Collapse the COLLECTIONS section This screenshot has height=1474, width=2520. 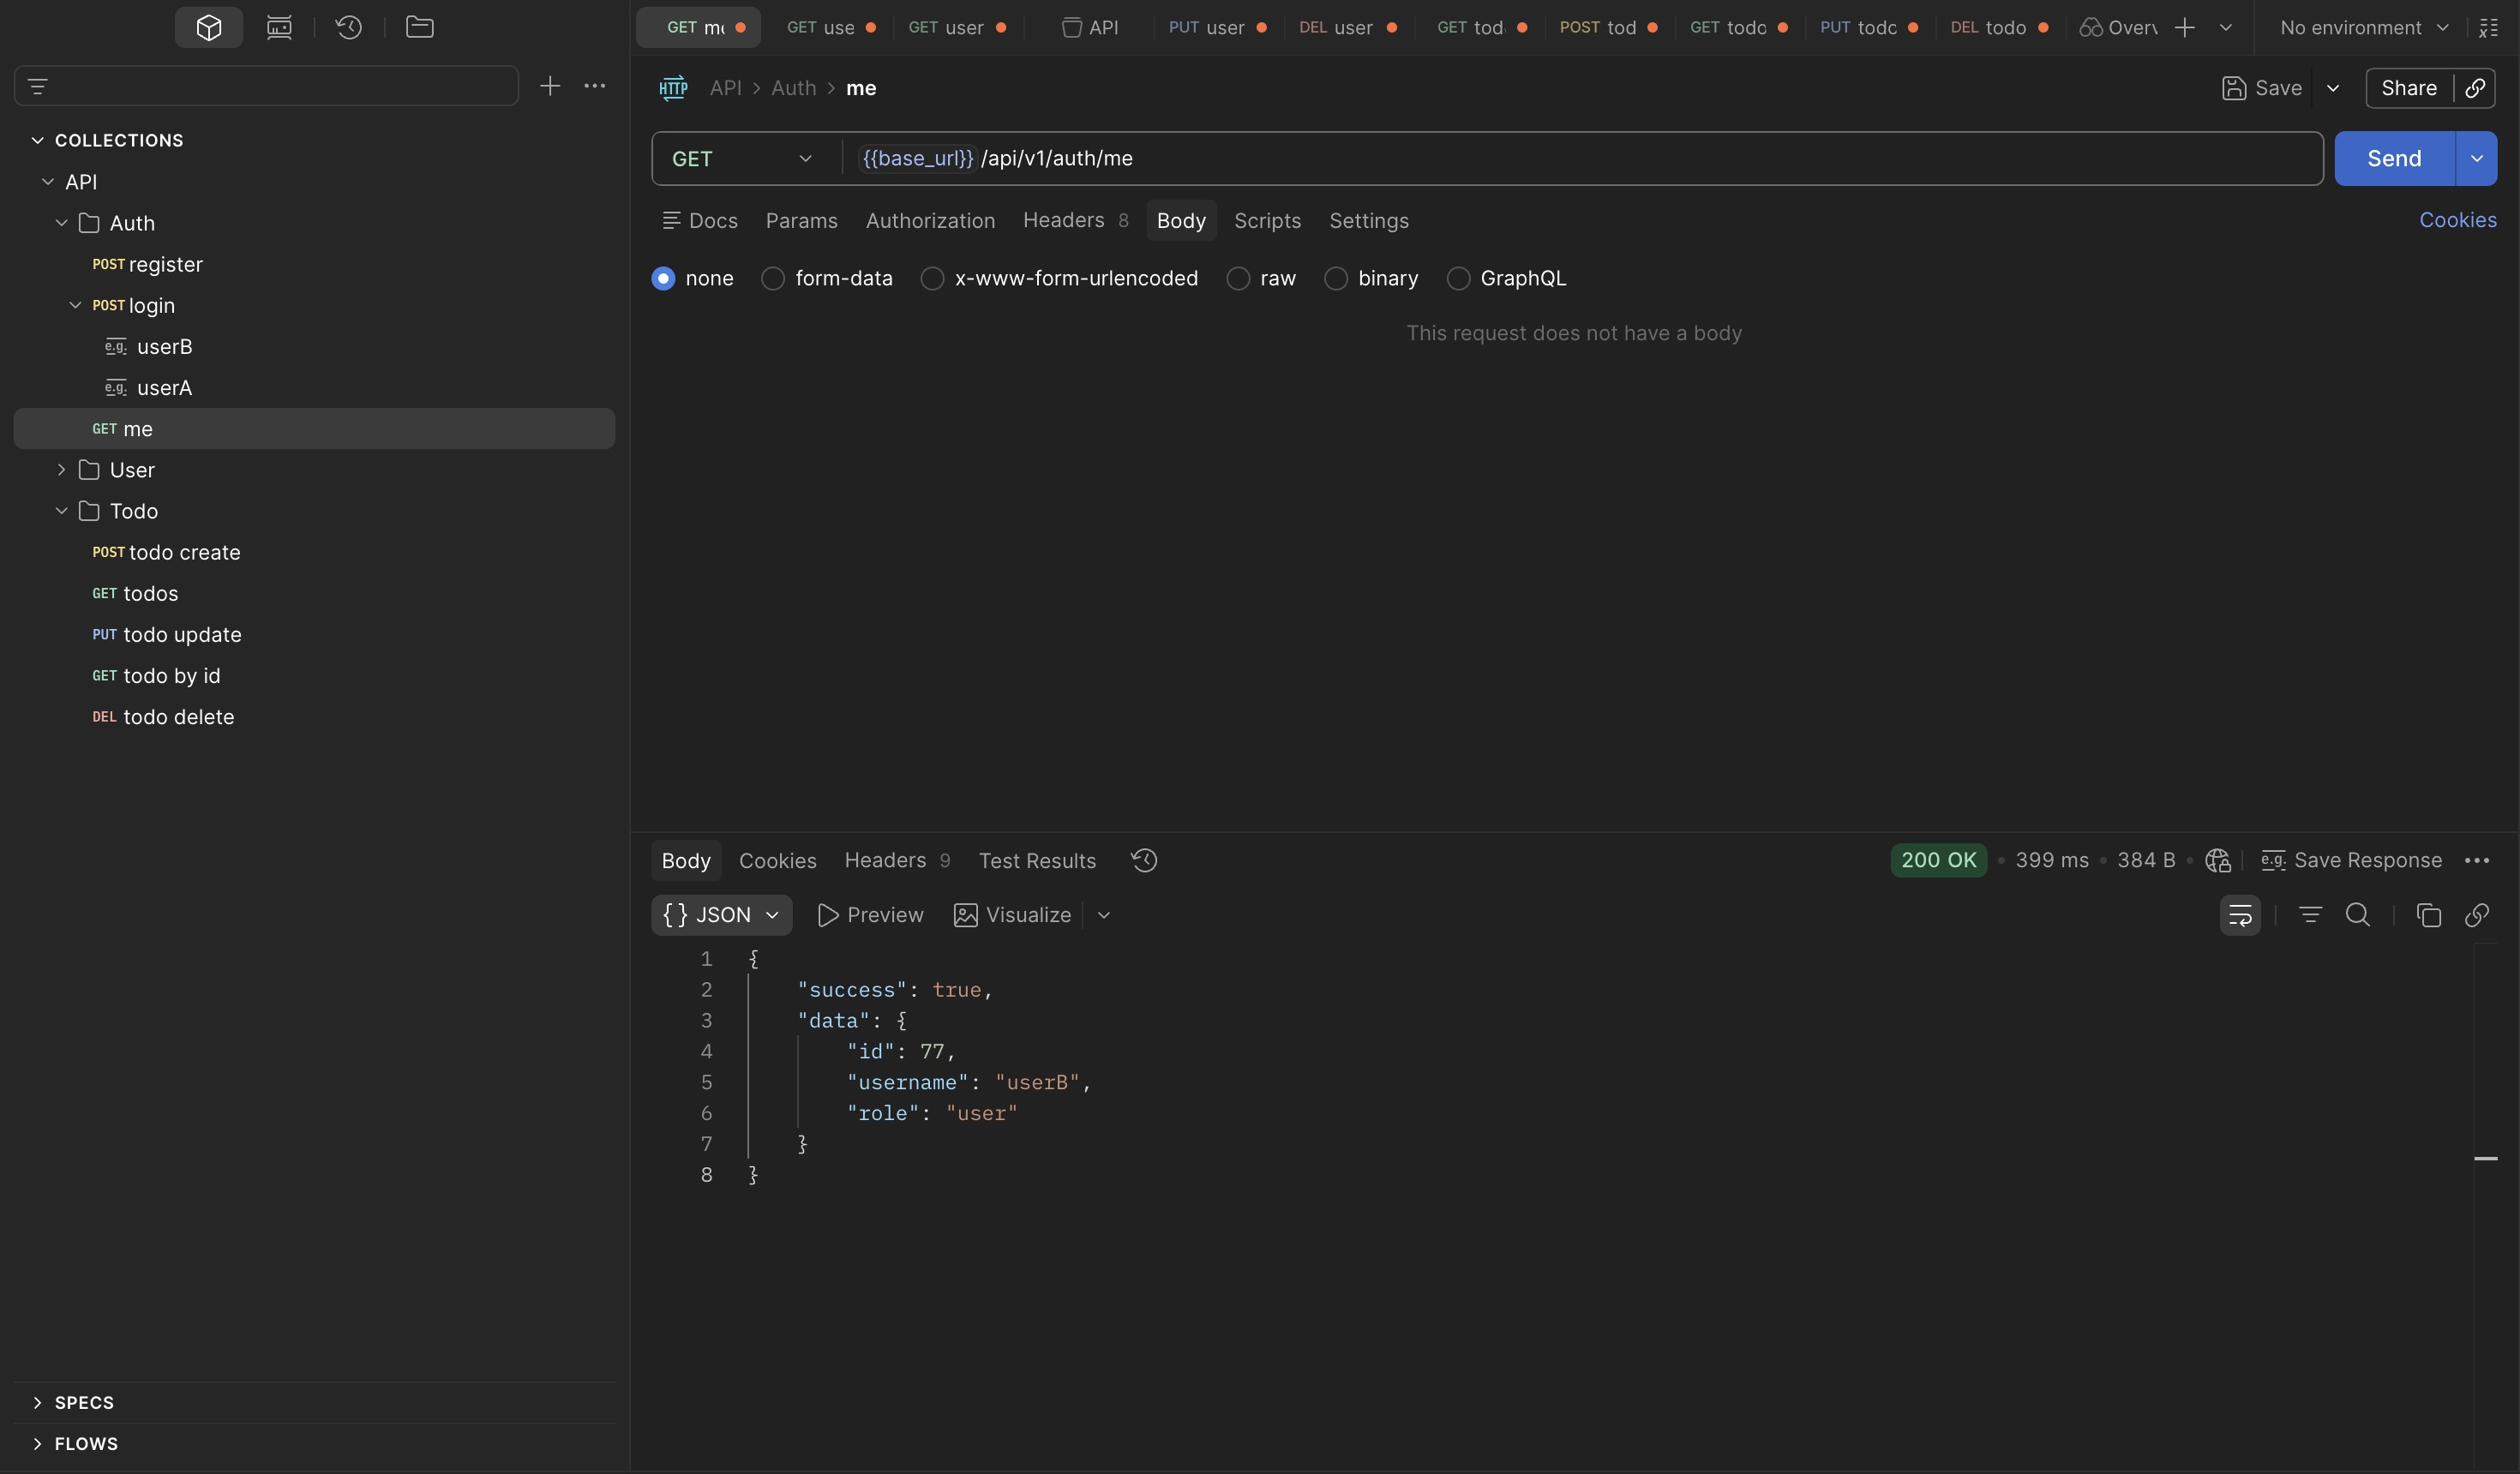click(37, 140)
